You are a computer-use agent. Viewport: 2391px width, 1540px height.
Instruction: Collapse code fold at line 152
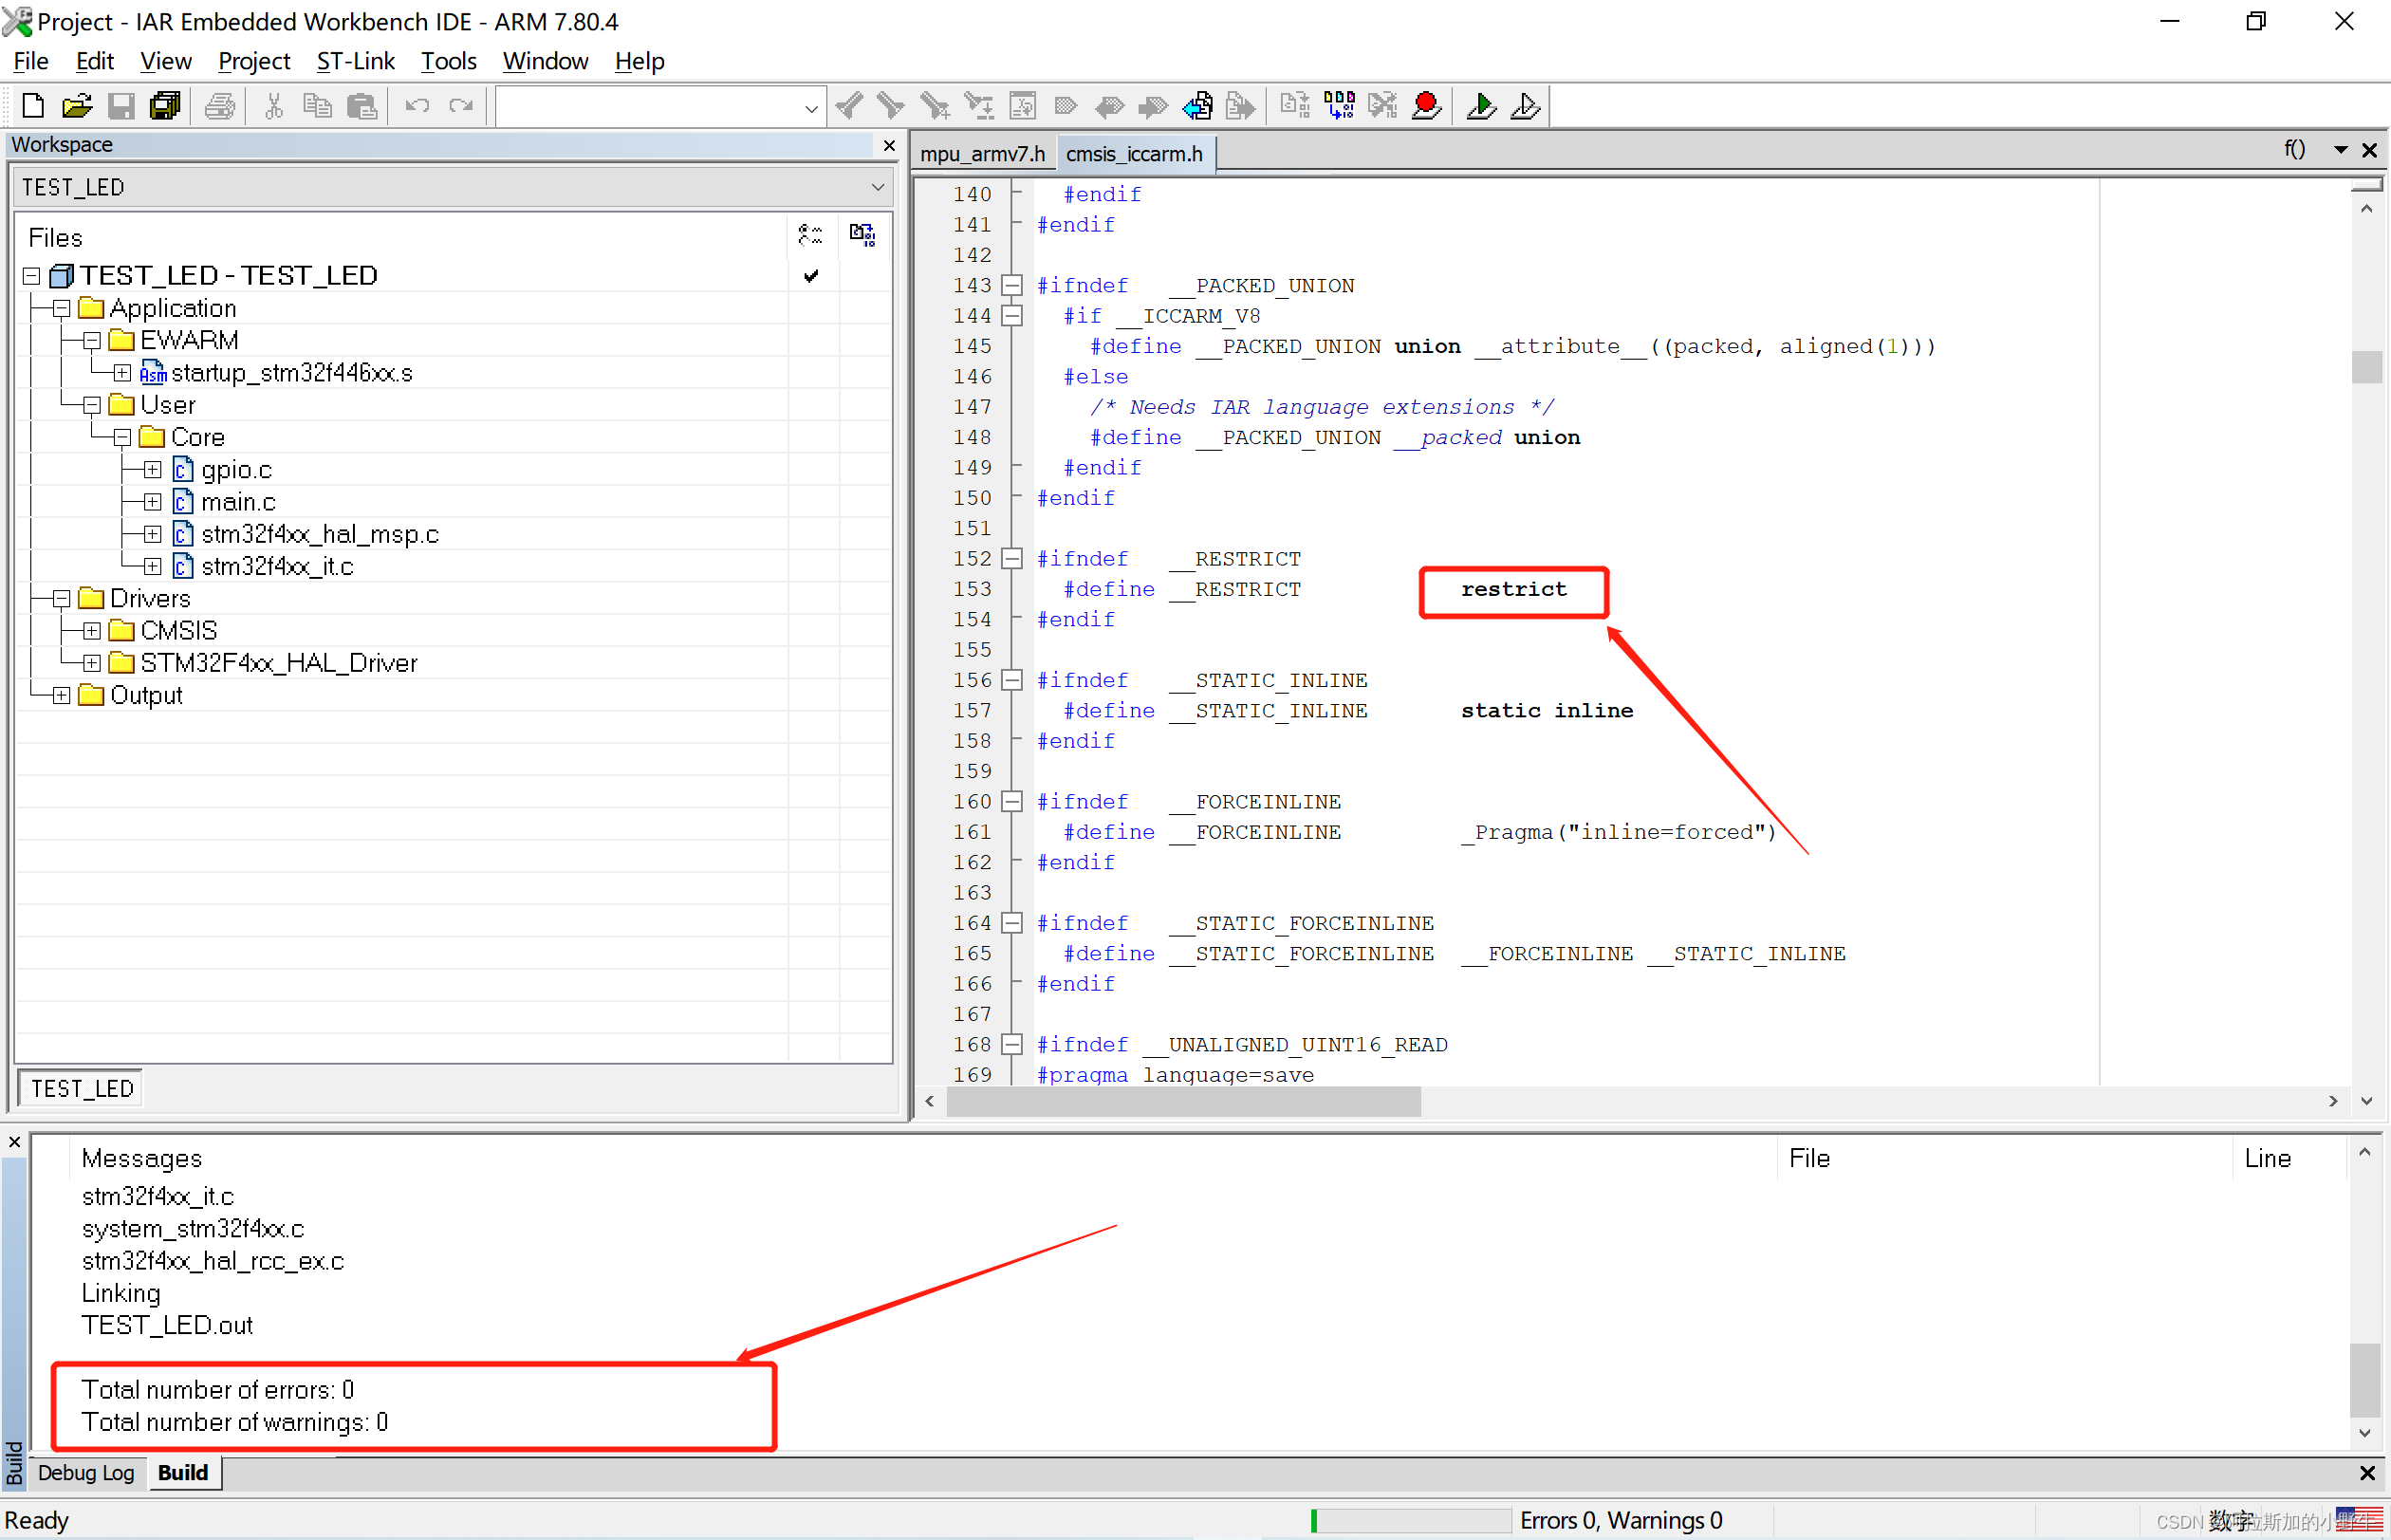[x=1012, y=559]
